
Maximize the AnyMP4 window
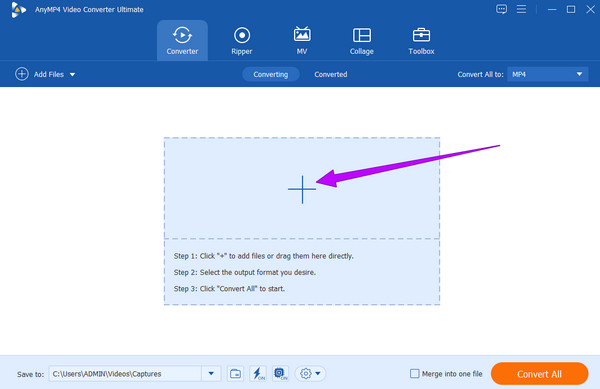(571, 9)
